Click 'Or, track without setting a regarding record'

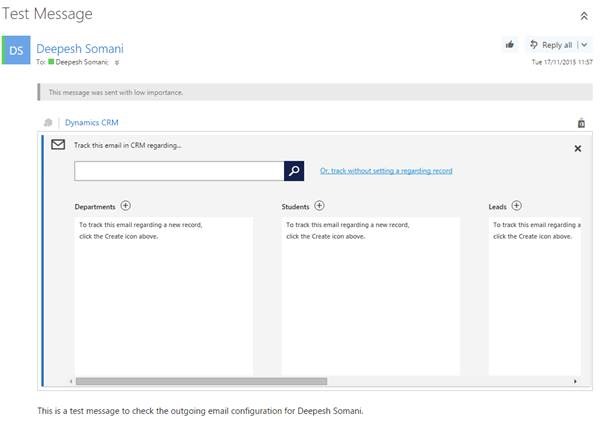(385, 171)
